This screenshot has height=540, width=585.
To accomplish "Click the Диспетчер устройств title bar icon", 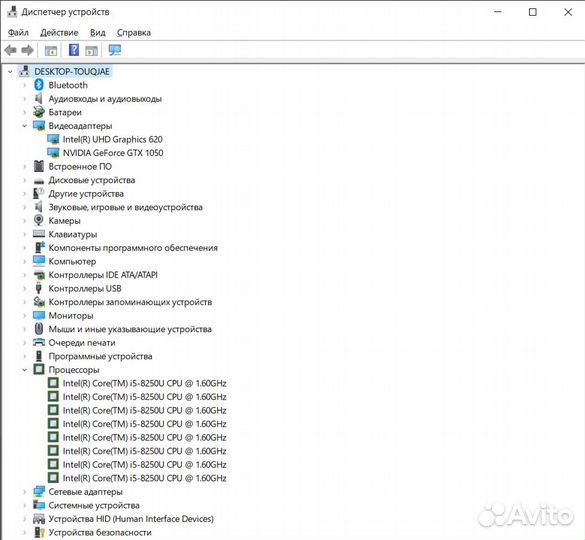I will point(12,12).
